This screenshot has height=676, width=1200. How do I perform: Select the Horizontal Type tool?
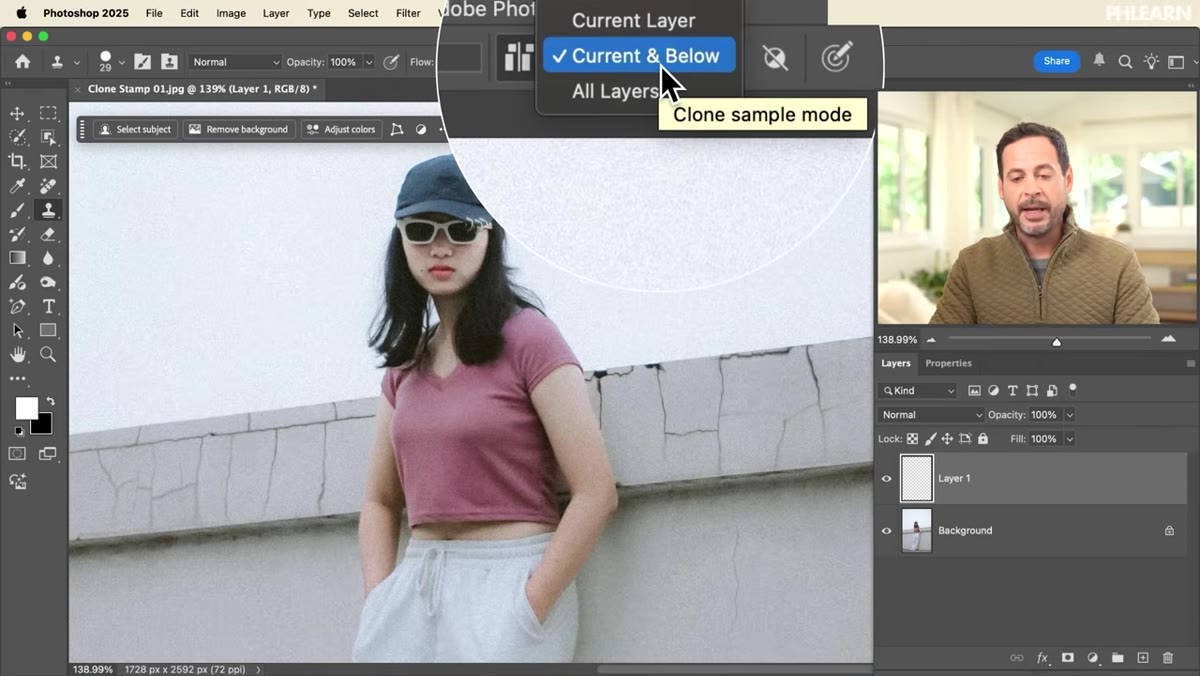click(48, 307)
